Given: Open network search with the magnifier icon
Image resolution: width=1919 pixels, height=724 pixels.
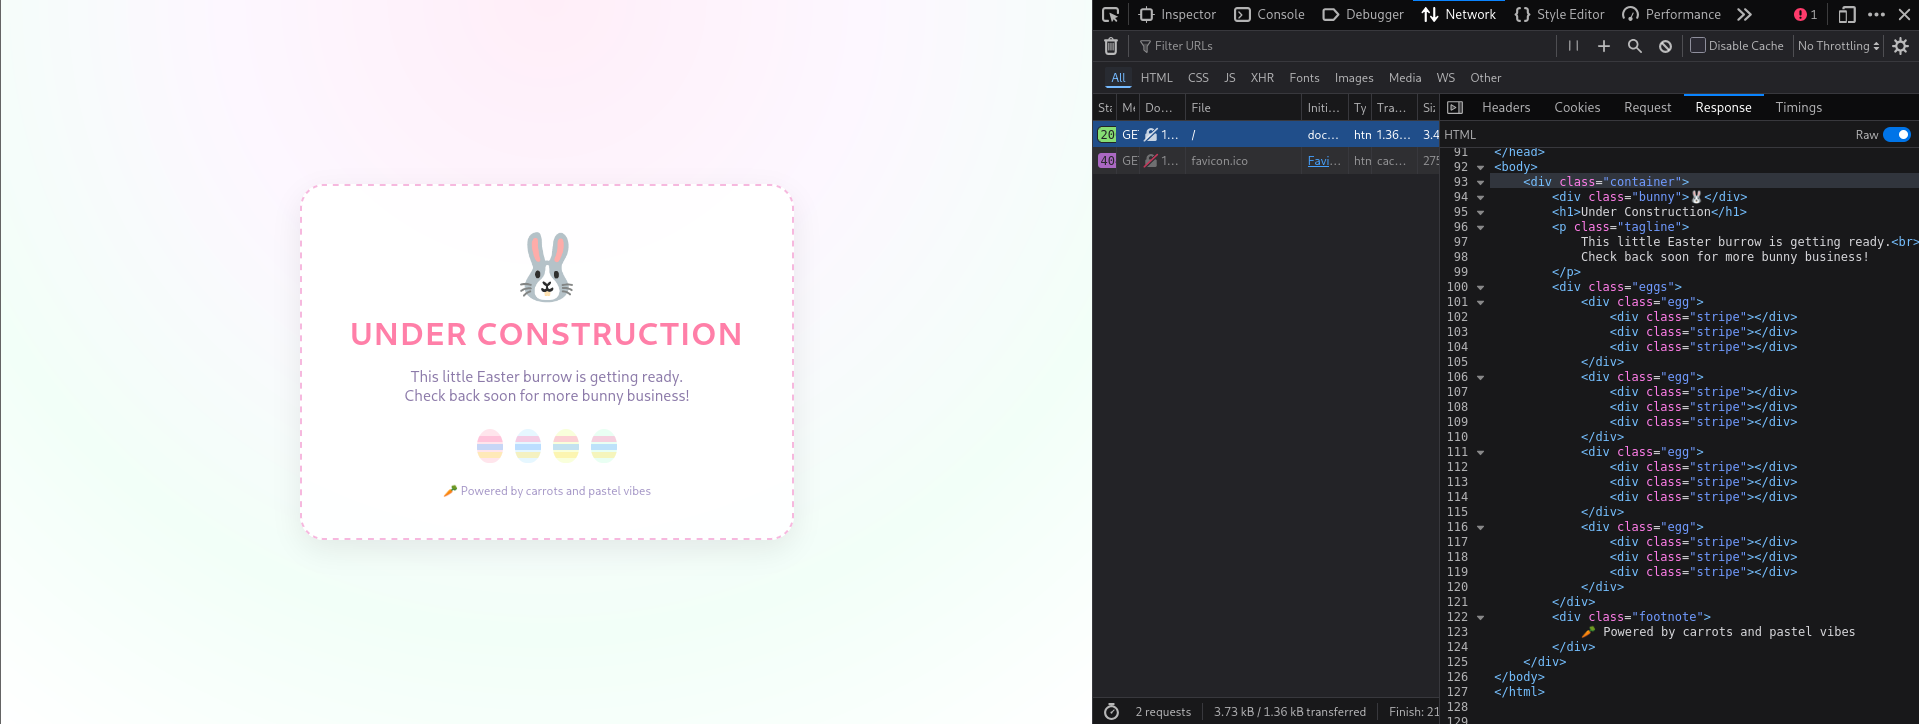Looking at the screenshot, I should pos(1634,46).
